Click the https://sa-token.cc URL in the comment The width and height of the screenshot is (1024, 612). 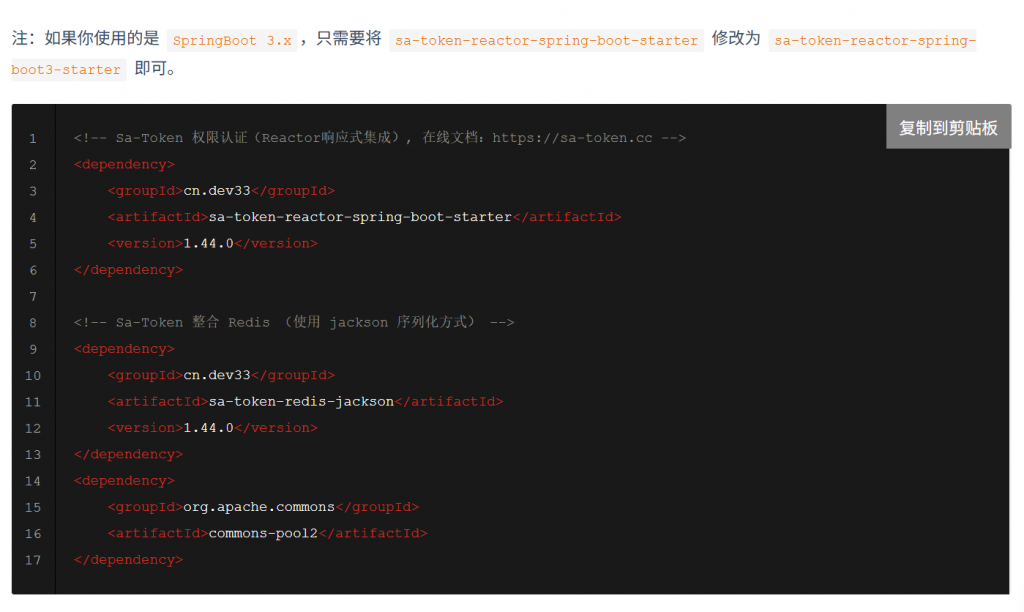572,138
